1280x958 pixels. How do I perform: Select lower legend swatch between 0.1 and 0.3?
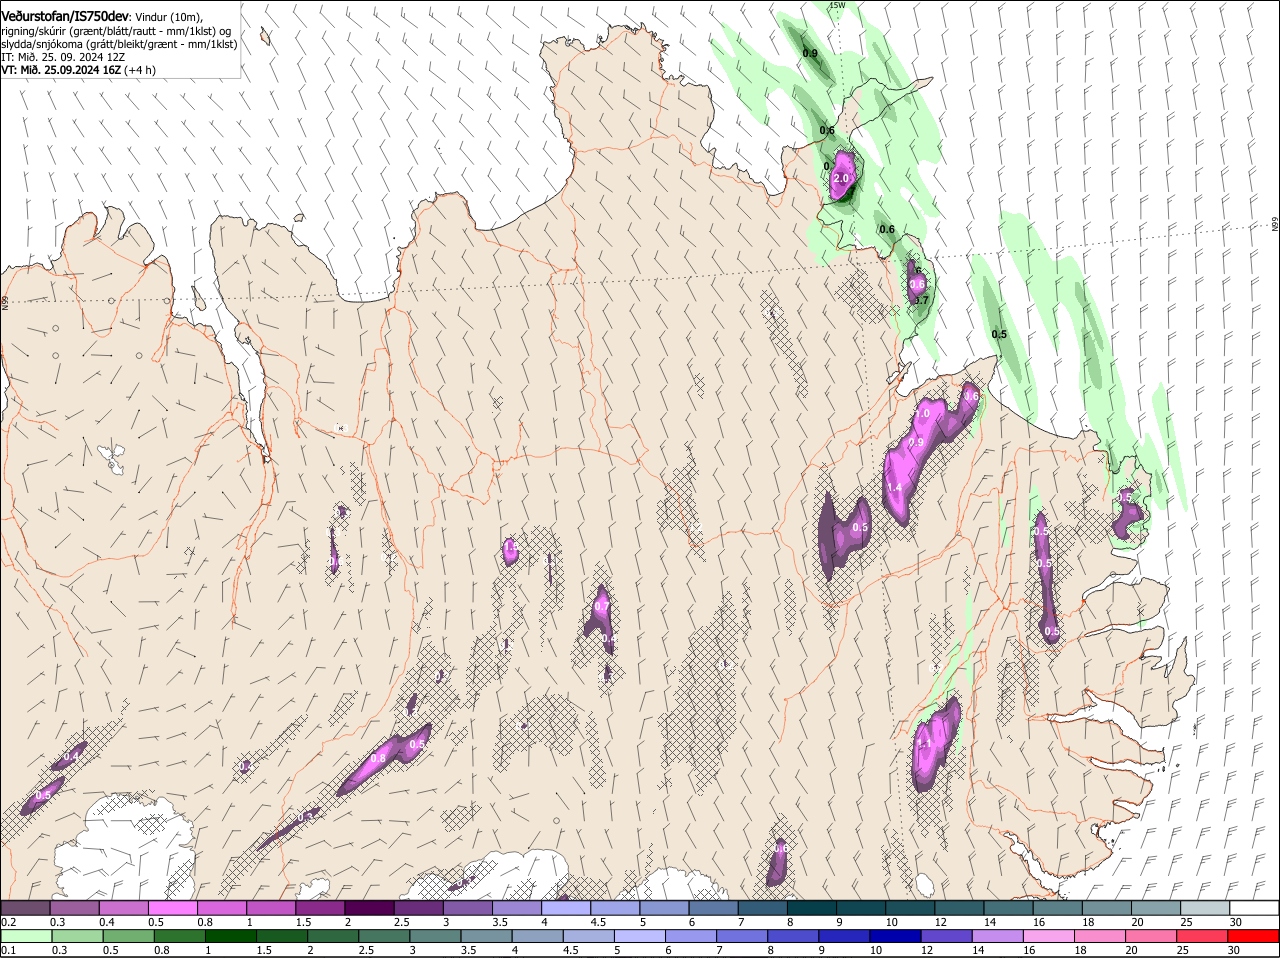[25, 937]
